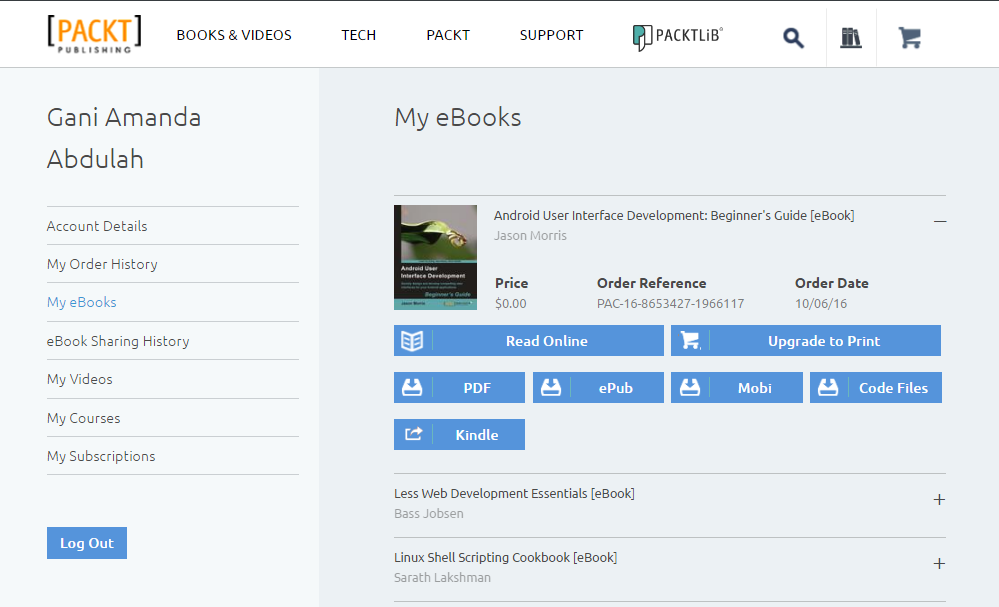Click the download icon beside ePub
The height and width of the screenshot is (607, 999).
551,387
